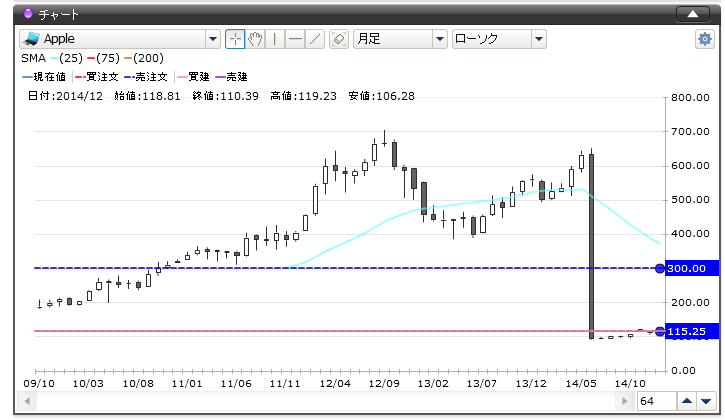Toggle the SMA (200) indicator

click(x=145, y=58)
